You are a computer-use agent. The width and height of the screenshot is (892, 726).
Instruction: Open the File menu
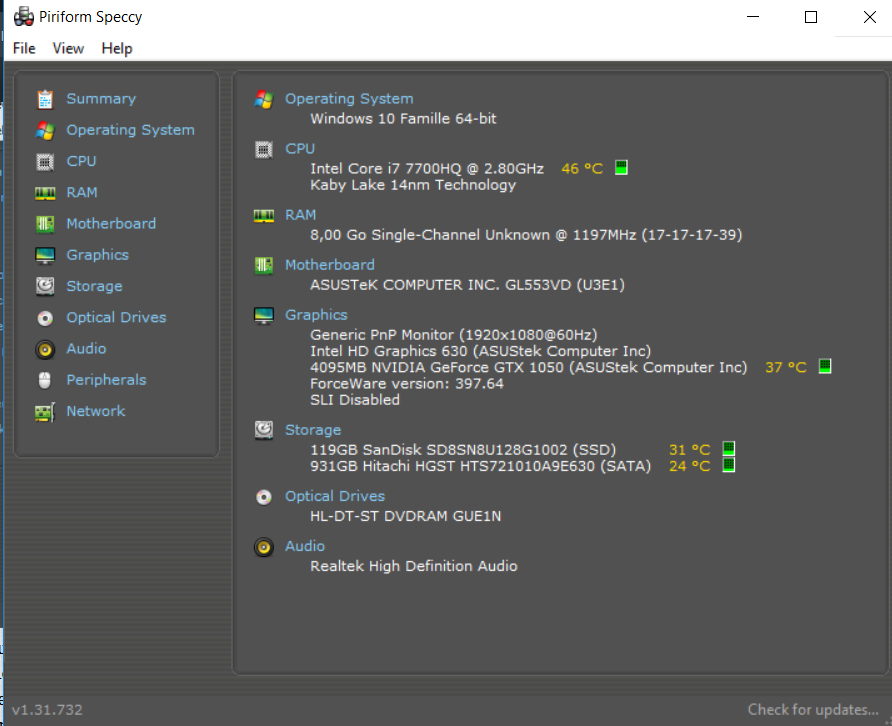tap(24, 48)
